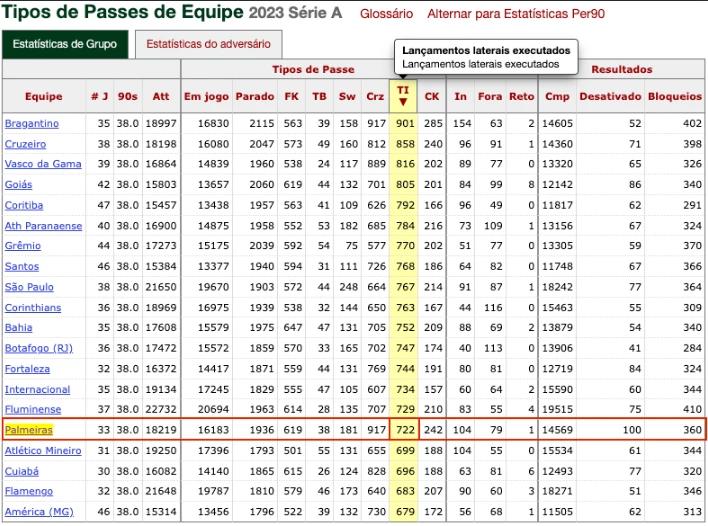This screenshot has width=708, height=526.
Task: Click Bahia FK value 647
Action: 293,327
